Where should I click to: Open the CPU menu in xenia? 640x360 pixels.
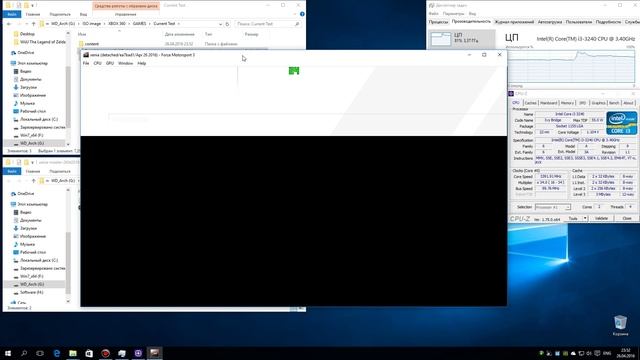98,63
